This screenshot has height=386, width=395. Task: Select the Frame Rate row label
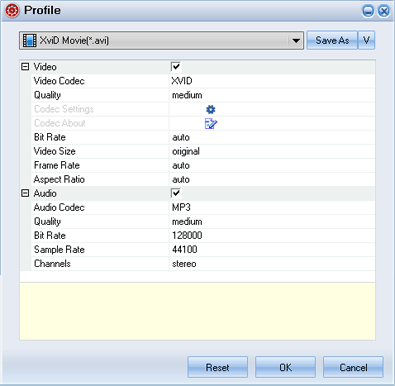point(57,165)
